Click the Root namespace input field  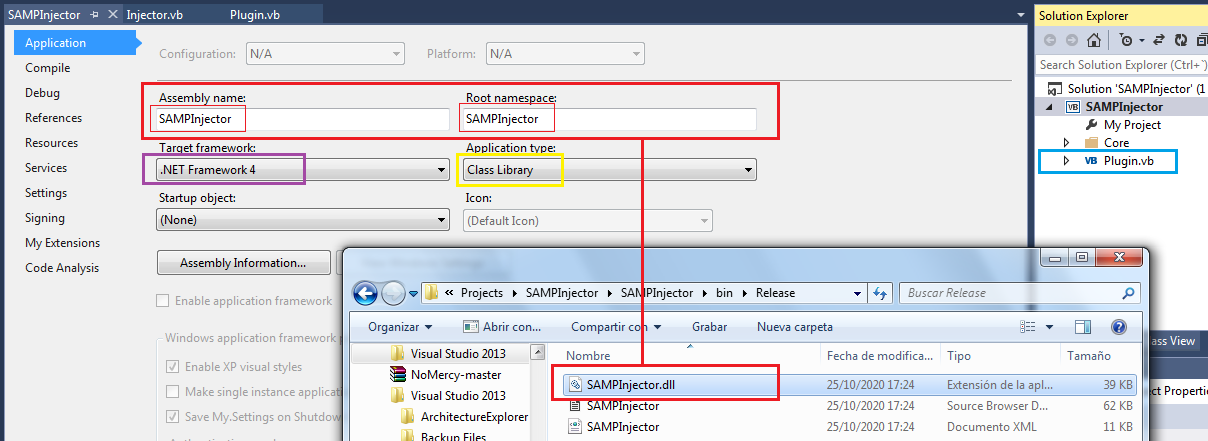click(x=609, y=119)
